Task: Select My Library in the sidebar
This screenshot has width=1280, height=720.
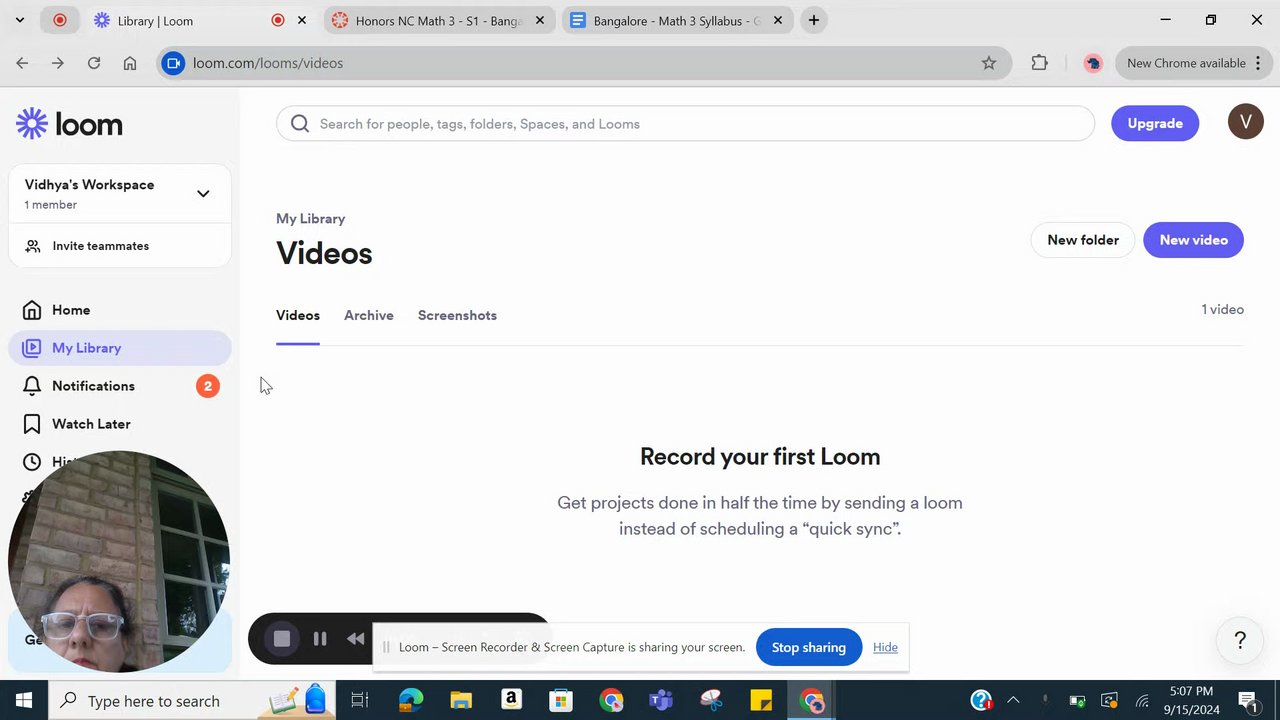Action: pyautogui.click(x=120, y=348)
